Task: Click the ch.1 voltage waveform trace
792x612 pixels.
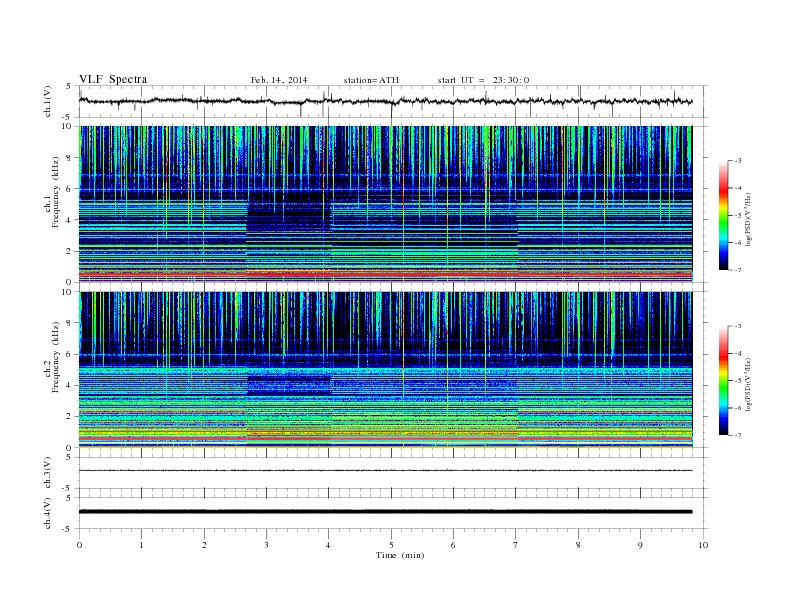Action: [x=385, y=101]
